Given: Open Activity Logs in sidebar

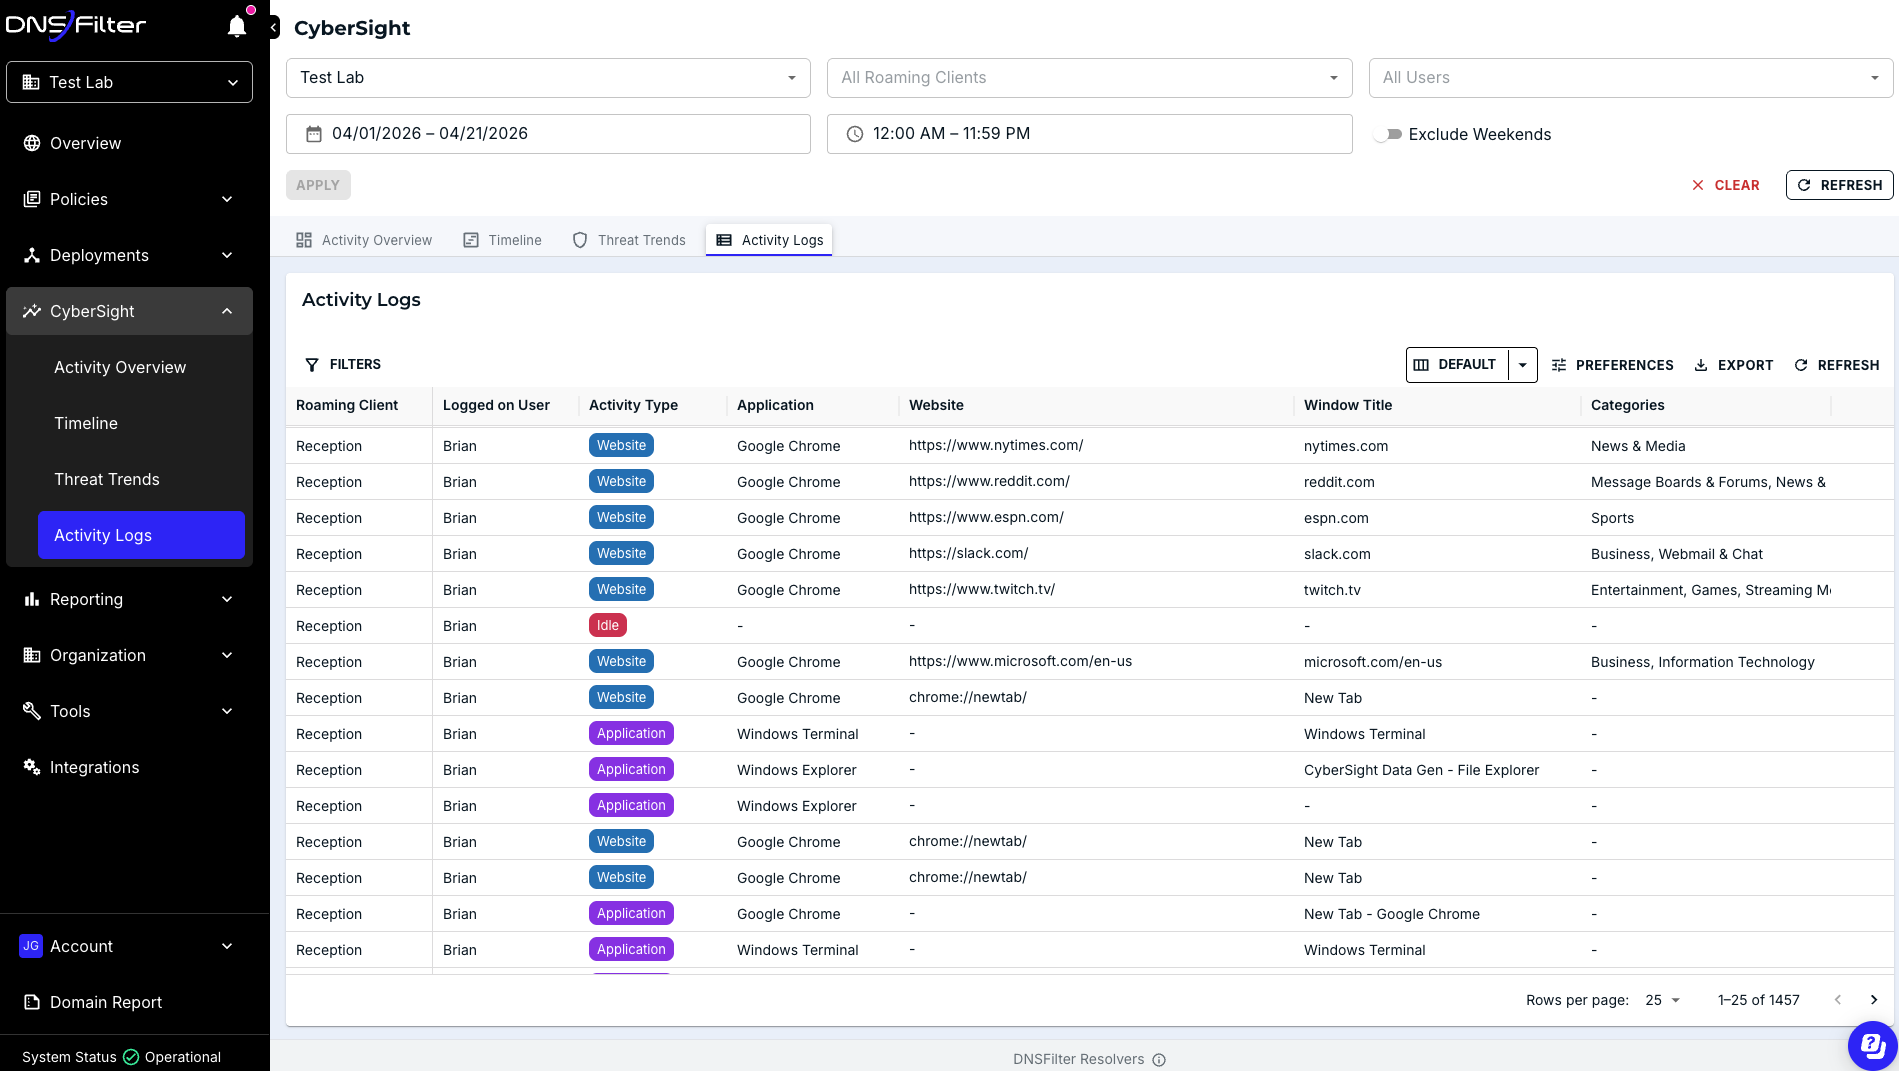Looking at the screenshot, I should pyautogui.click(x=141, y=535).
